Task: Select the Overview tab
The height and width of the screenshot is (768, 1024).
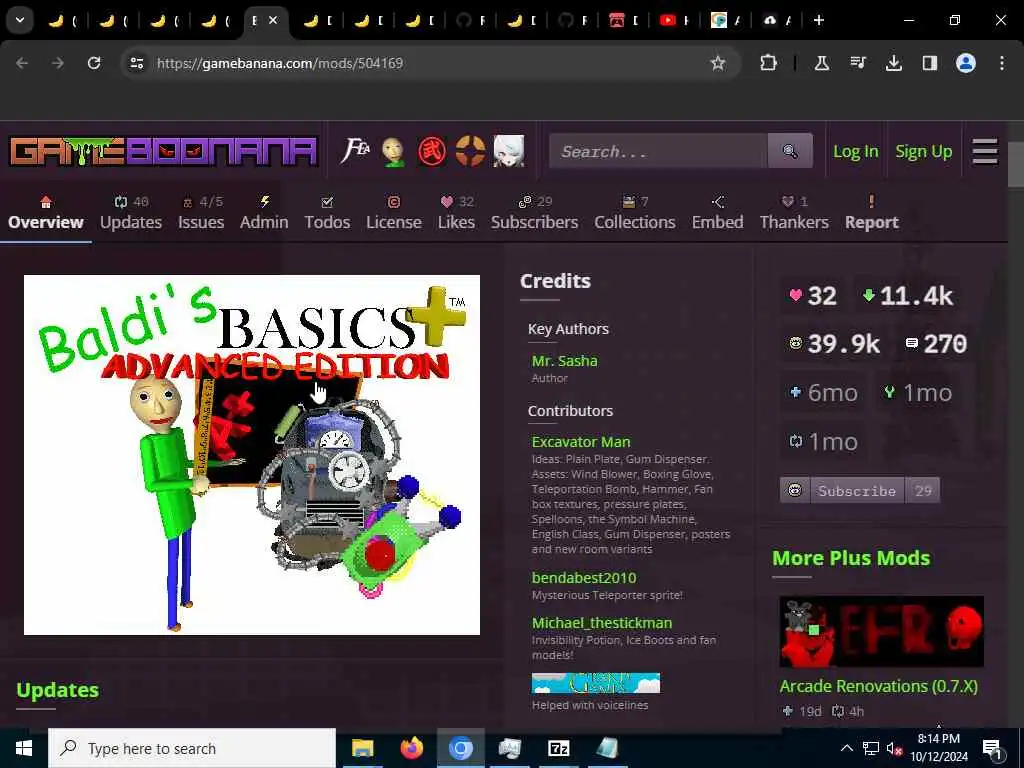Action: pos(46,213)
